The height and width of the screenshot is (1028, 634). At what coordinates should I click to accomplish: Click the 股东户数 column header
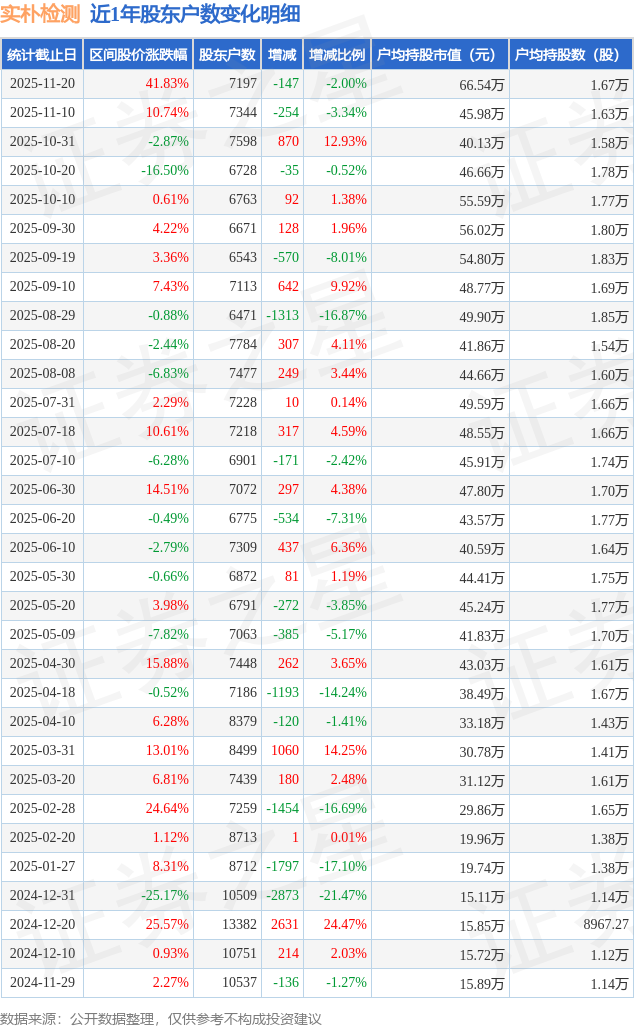point(227,55)
